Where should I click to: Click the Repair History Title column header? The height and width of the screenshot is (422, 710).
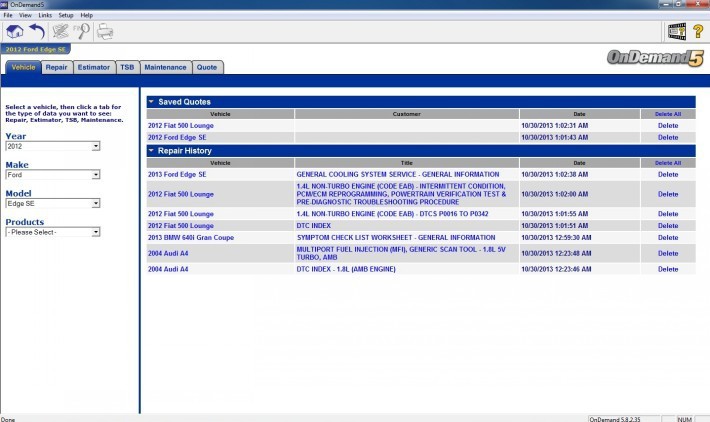coord(407,163)
